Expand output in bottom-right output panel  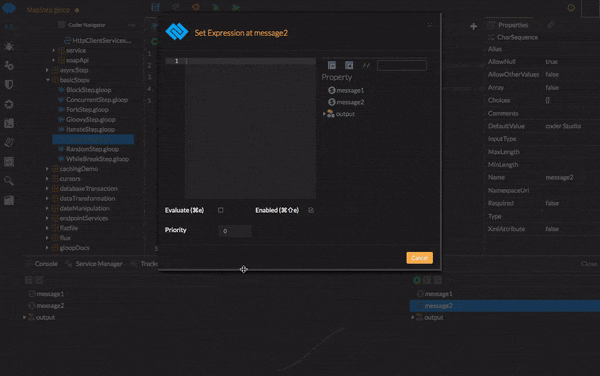[412, 317]
